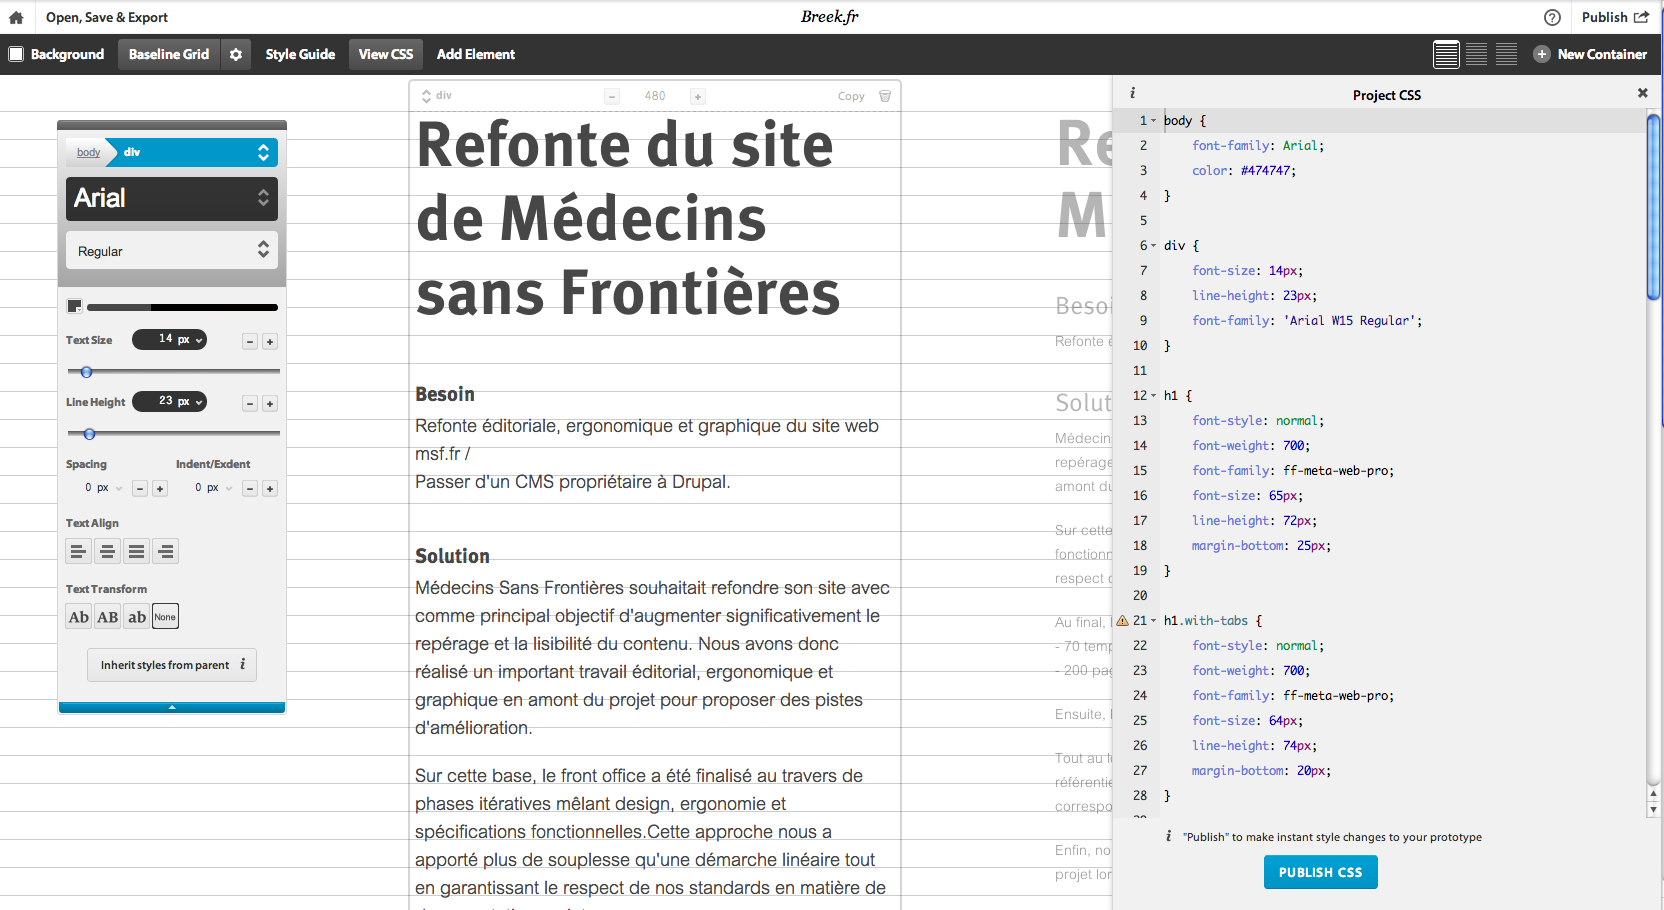Click the Text Size slider handle
Viewport: 1664px width, 910px height.
tap(86, 372)
